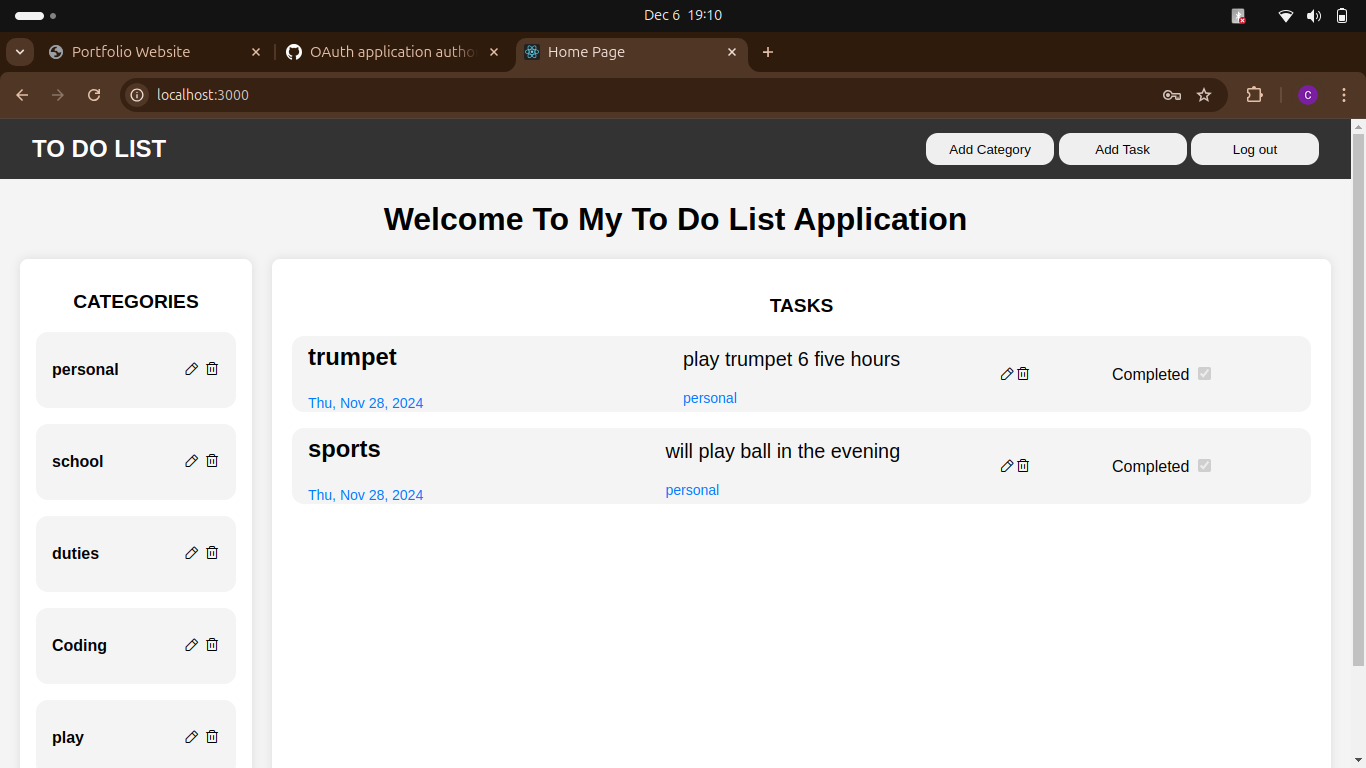Delete the sports task with trash icon

pyautogui.click(x=1023, y=466)
